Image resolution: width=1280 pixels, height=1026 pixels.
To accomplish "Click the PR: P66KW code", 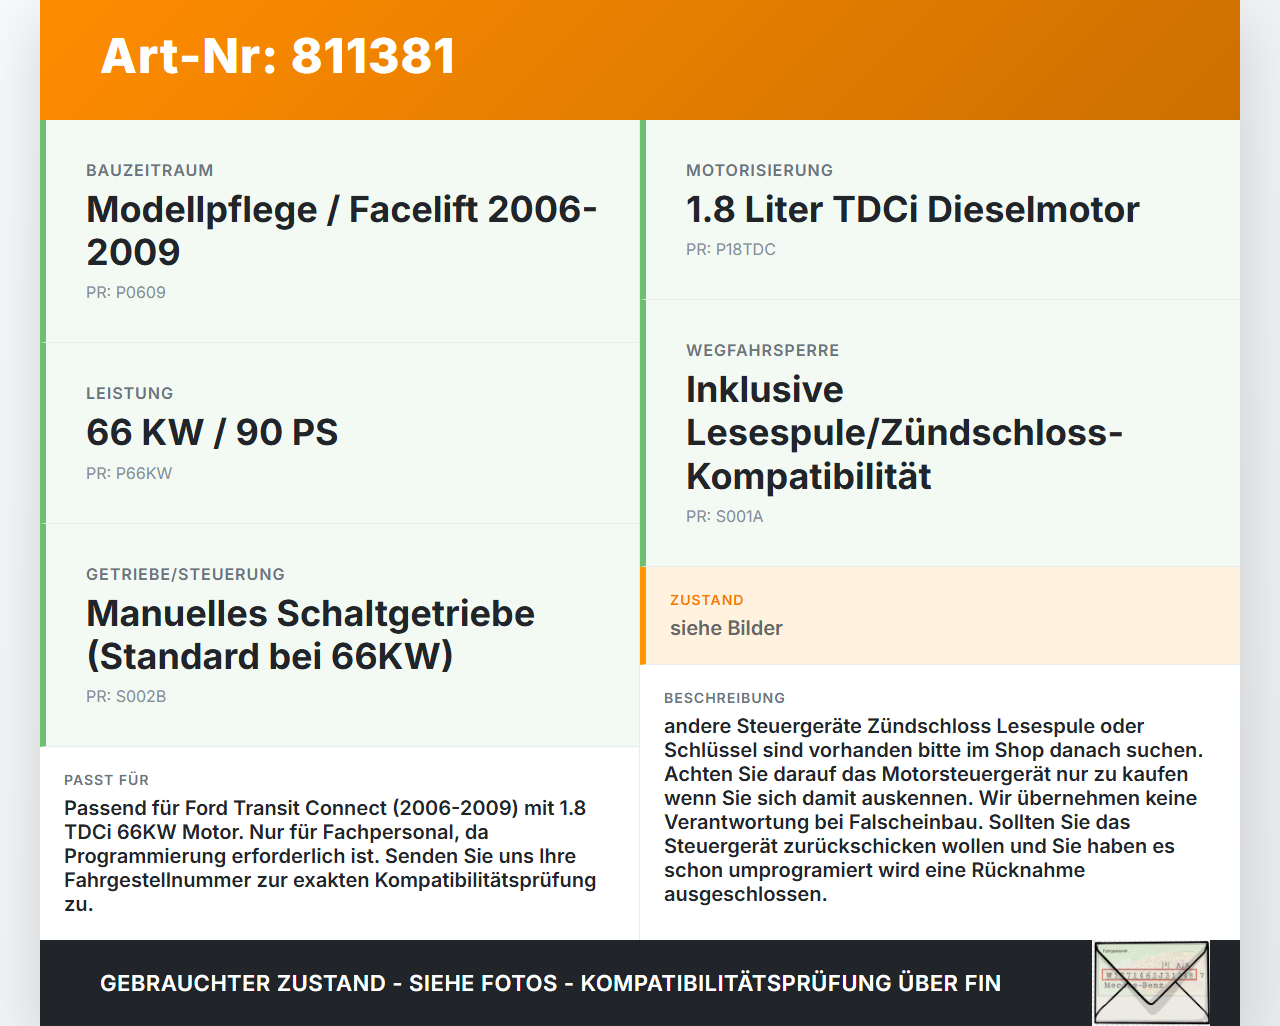I will click(x=129, y=473).
